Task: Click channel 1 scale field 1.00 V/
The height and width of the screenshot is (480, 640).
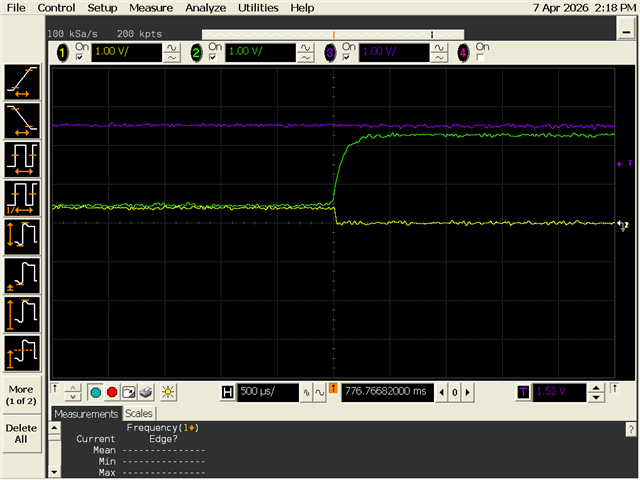Action: 127,53
